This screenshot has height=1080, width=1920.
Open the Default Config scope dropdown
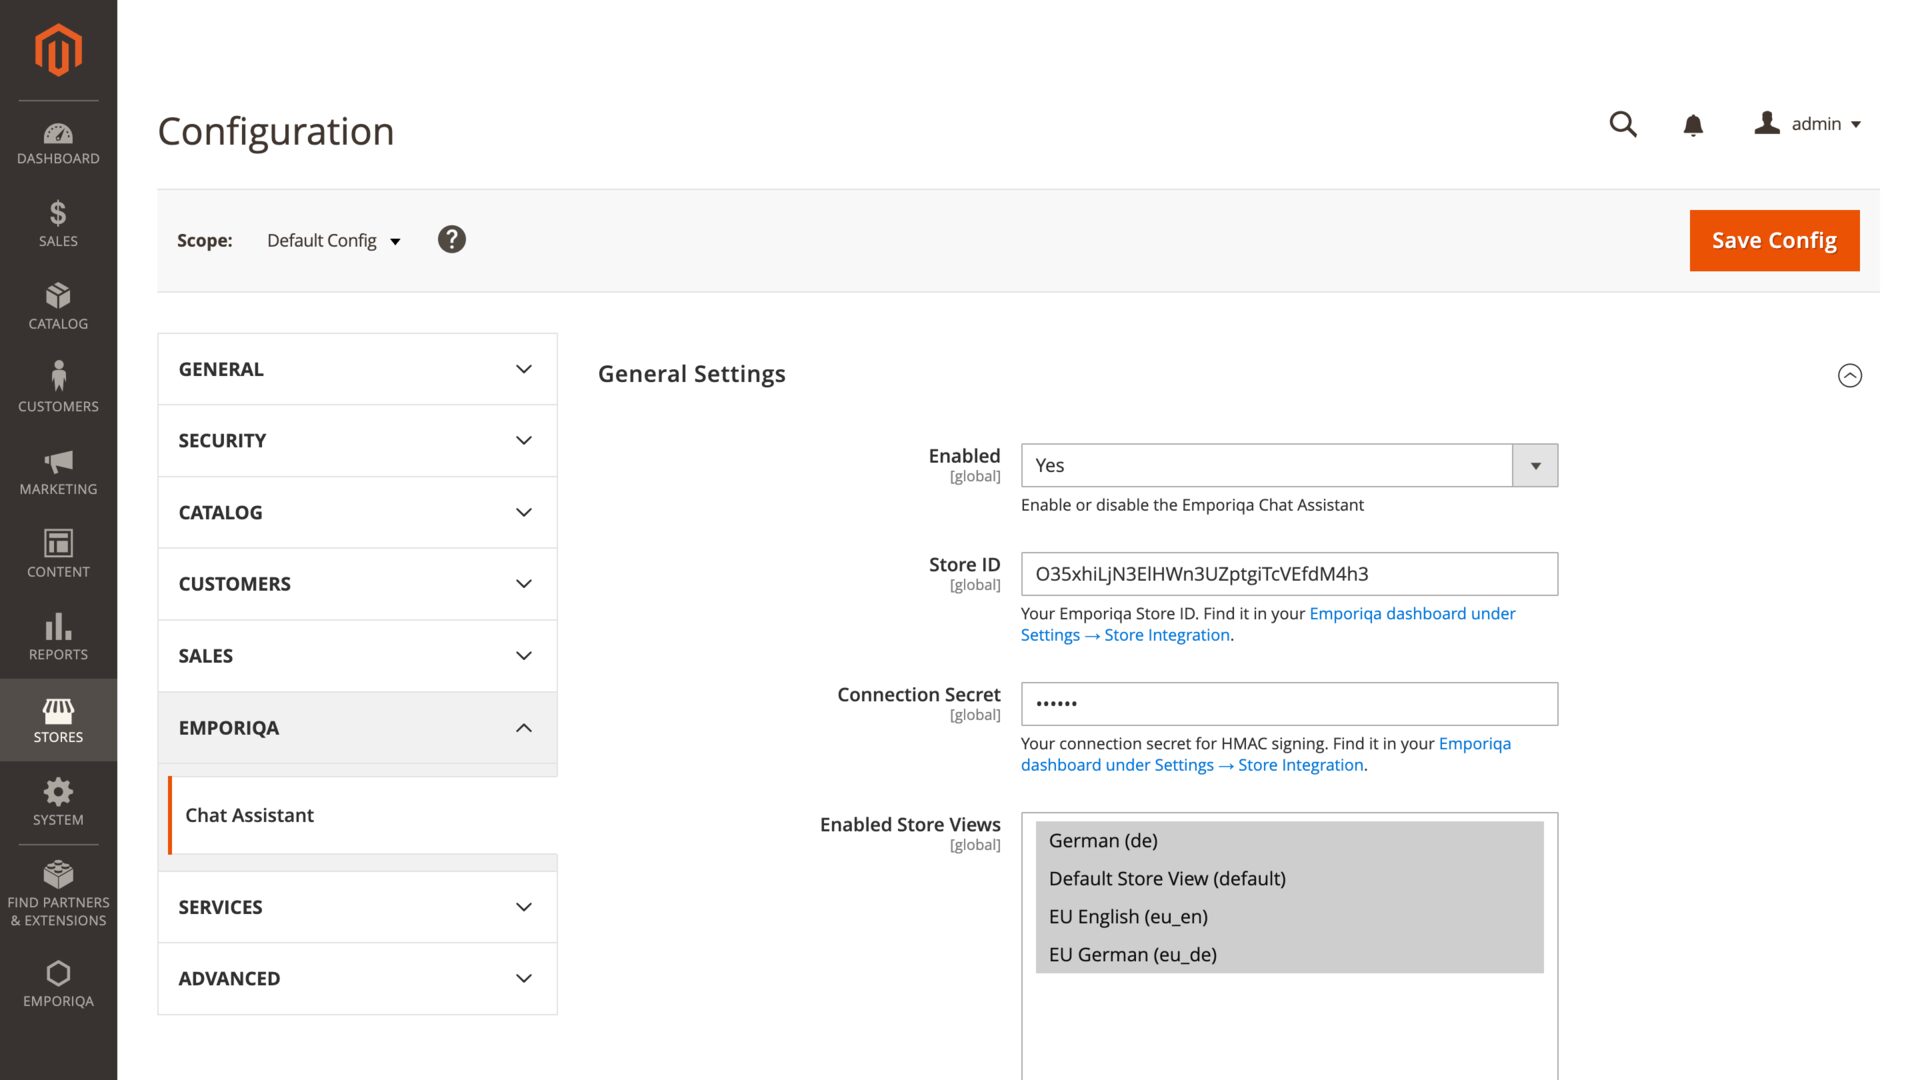pyautogui.click(x=333, y=240)
